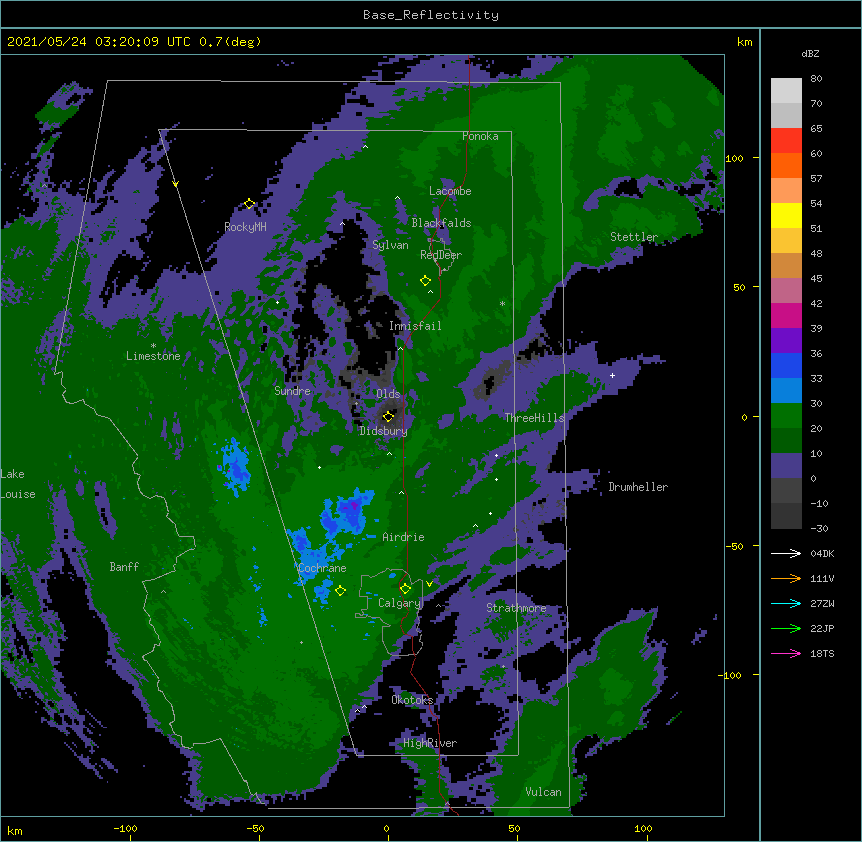Image resolution: width=862 pixels, height=842 pixels.
Task: Click the Innisfail label
Action: point(415,326)
